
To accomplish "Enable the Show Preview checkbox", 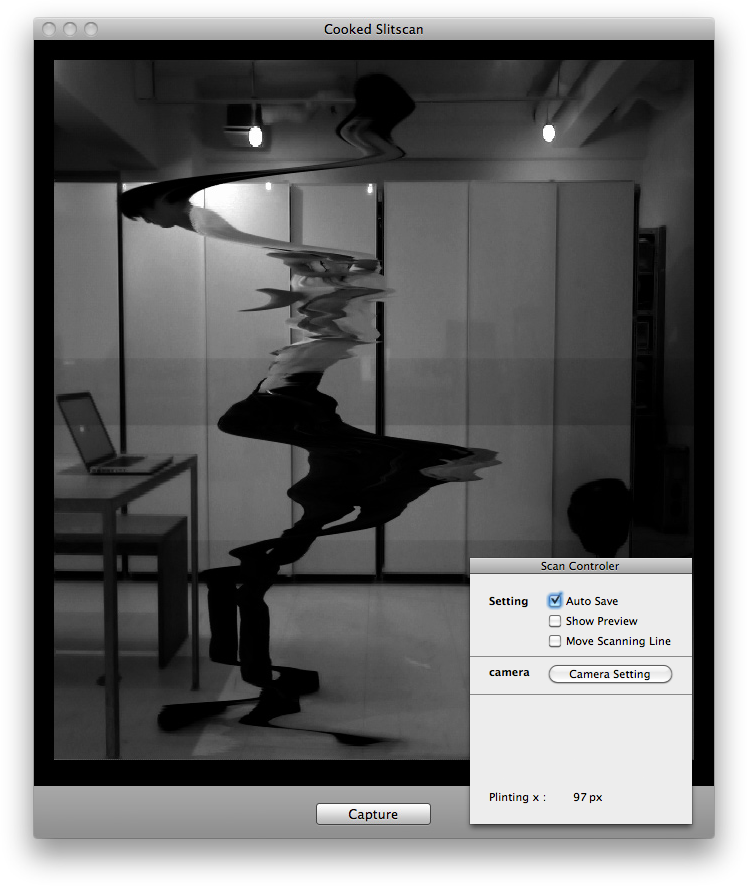I will pyautogui.click(x=555, y=621).
